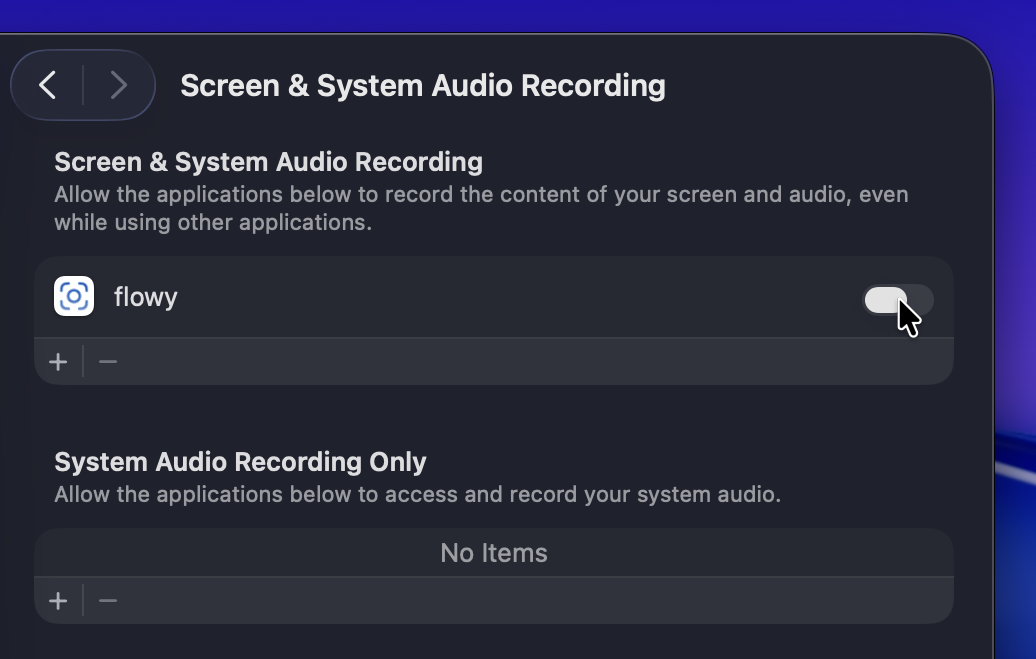Click the empty space in the flowy row
The image size is (1036, 659).
pyautogui.click(x=520, y=297)
